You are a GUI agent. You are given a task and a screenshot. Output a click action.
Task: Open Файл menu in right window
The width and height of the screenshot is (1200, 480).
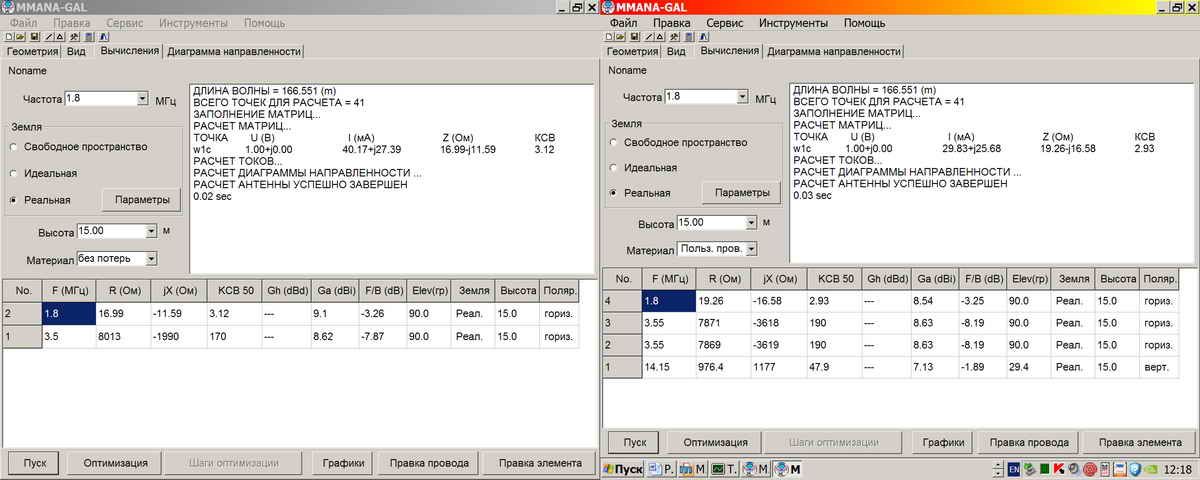tap(623, 22)
